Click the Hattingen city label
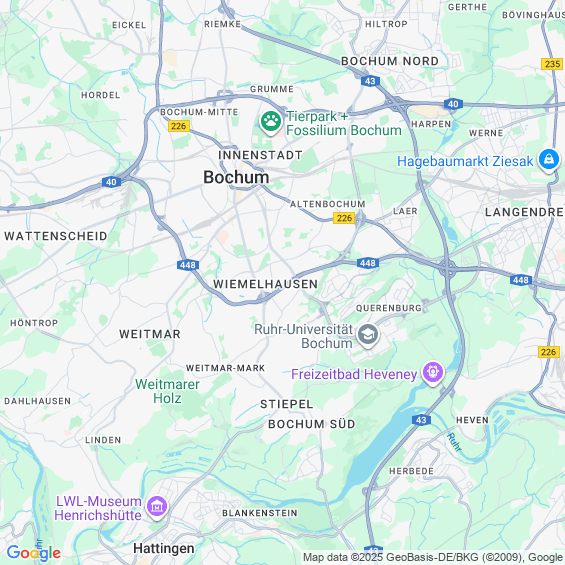 pos(164,548)
